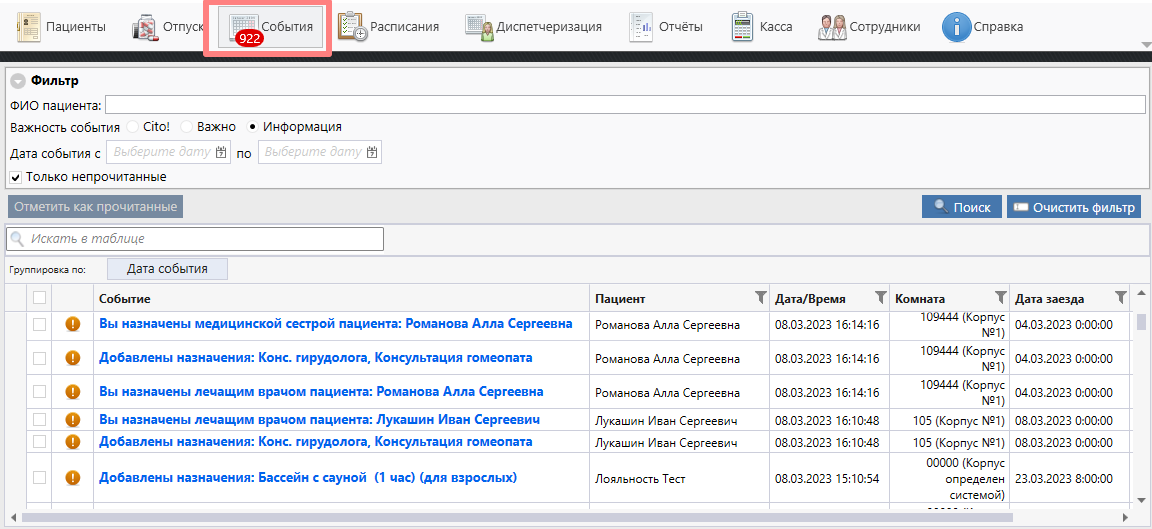
Task: Click the ФИО пациента input field
Action: (x=625, y=105)
